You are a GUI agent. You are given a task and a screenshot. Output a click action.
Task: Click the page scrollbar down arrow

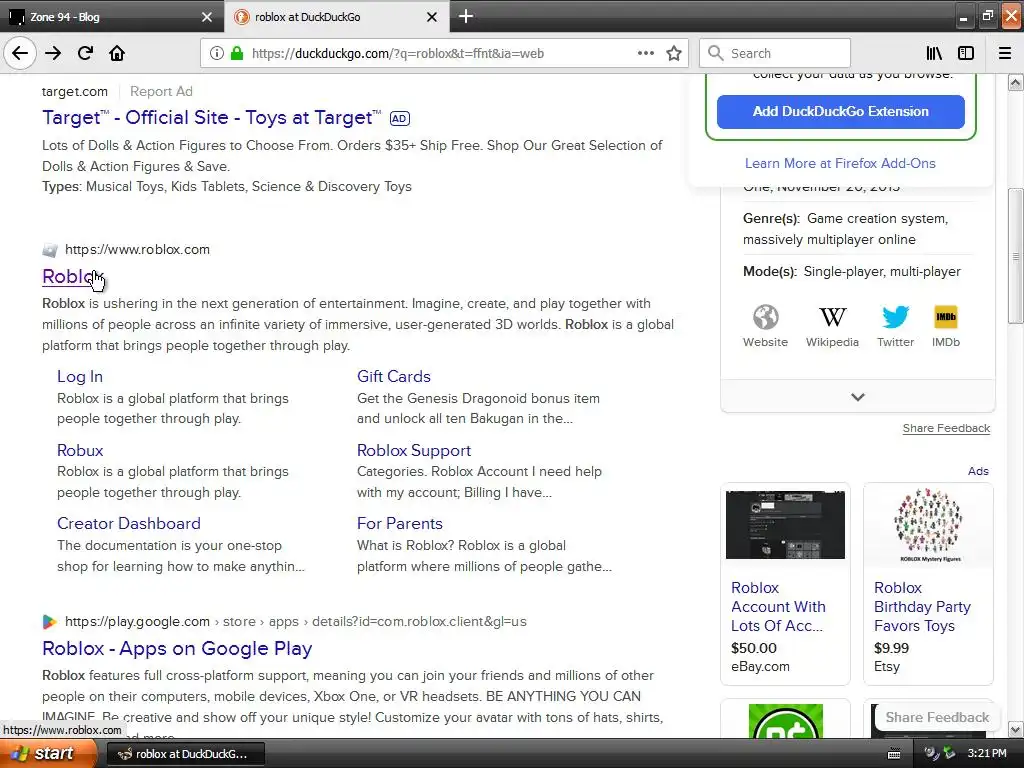pyautogui.click(x=1015, y=729)
